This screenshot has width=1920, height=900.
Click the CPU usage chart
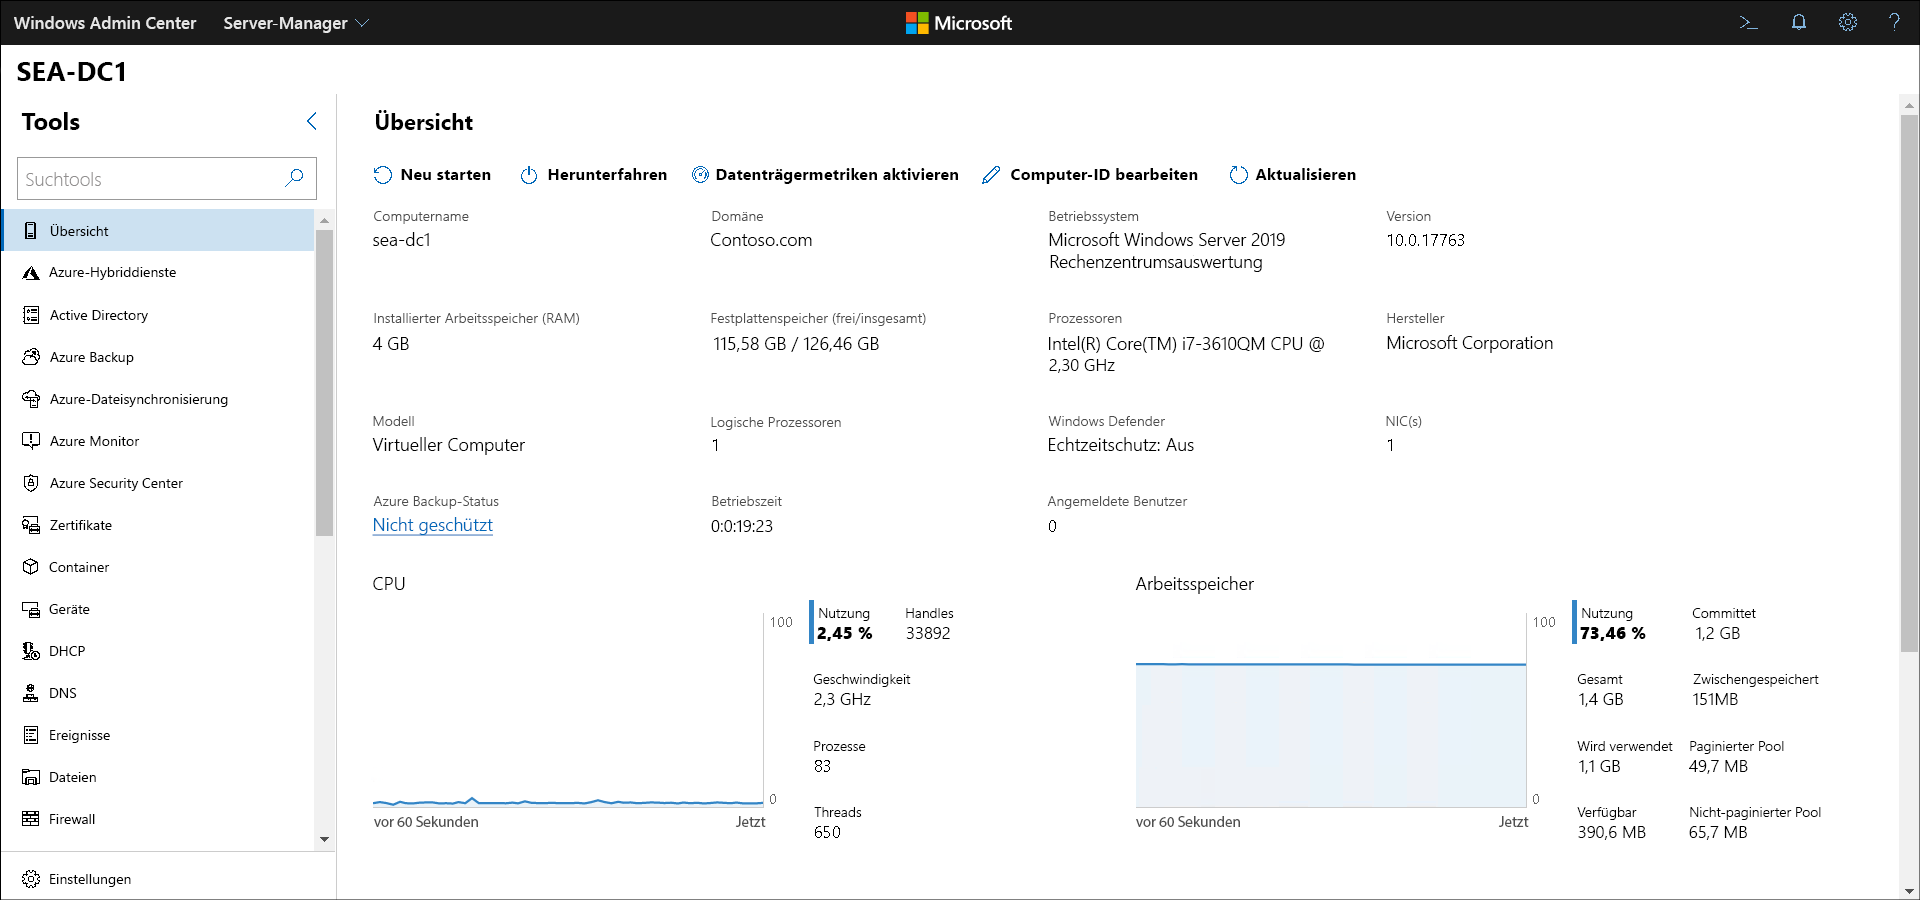point(568,710)
